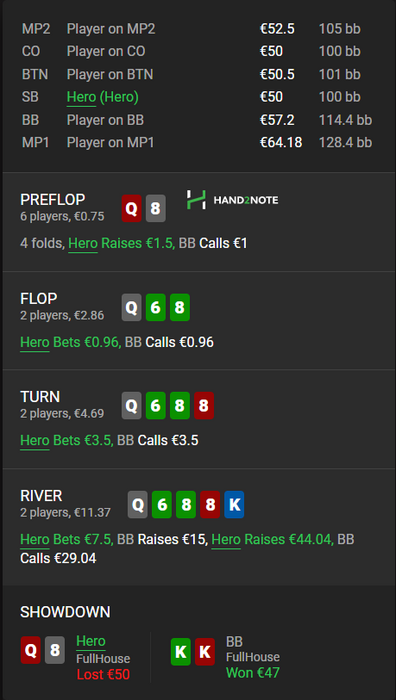Click the red 8 turn card
This screenshot has height=700, width=396.
(x=204, y=405)
